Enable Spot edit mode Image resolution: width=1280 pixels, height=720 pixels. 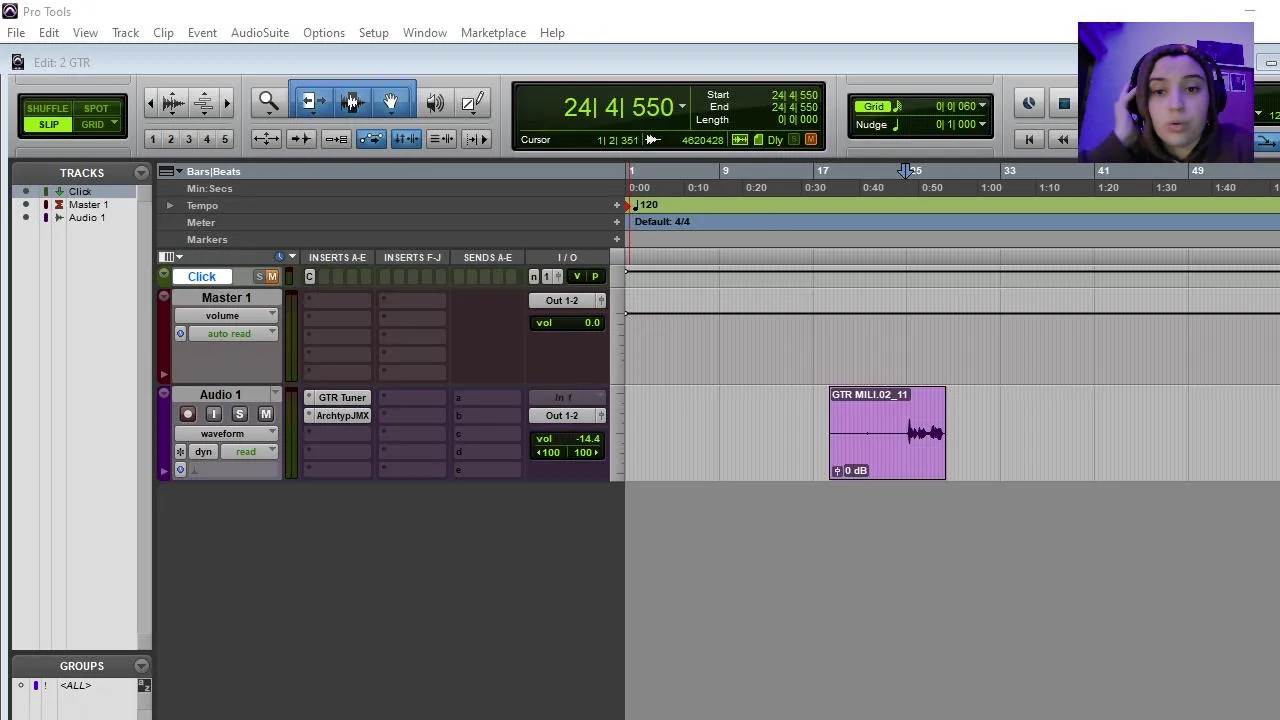(x=96, y=108)
